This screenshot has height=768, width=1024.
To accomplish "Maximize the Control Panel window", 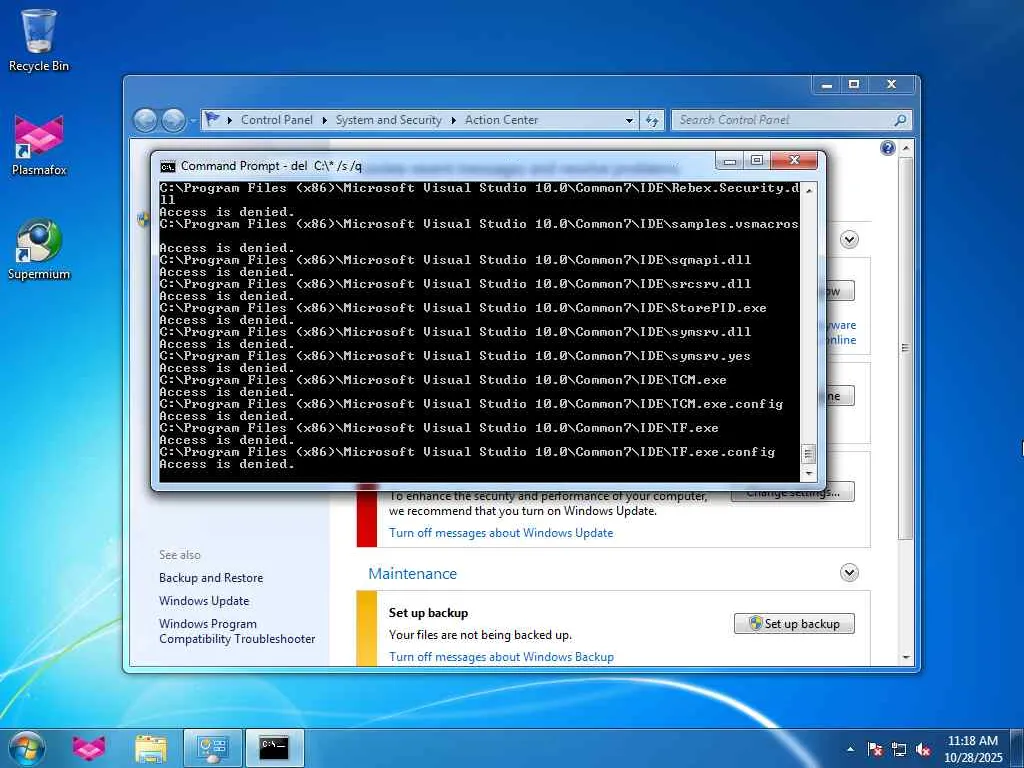I will [854, 84].
